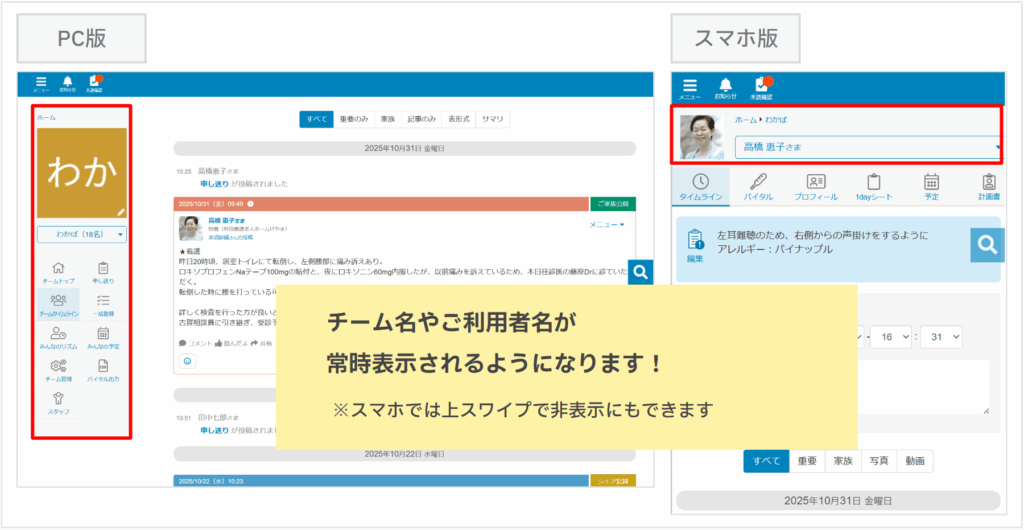The image size is (1024, 530).
Task: Select 重要 filter in smartphone version
Action: (807, 461)
